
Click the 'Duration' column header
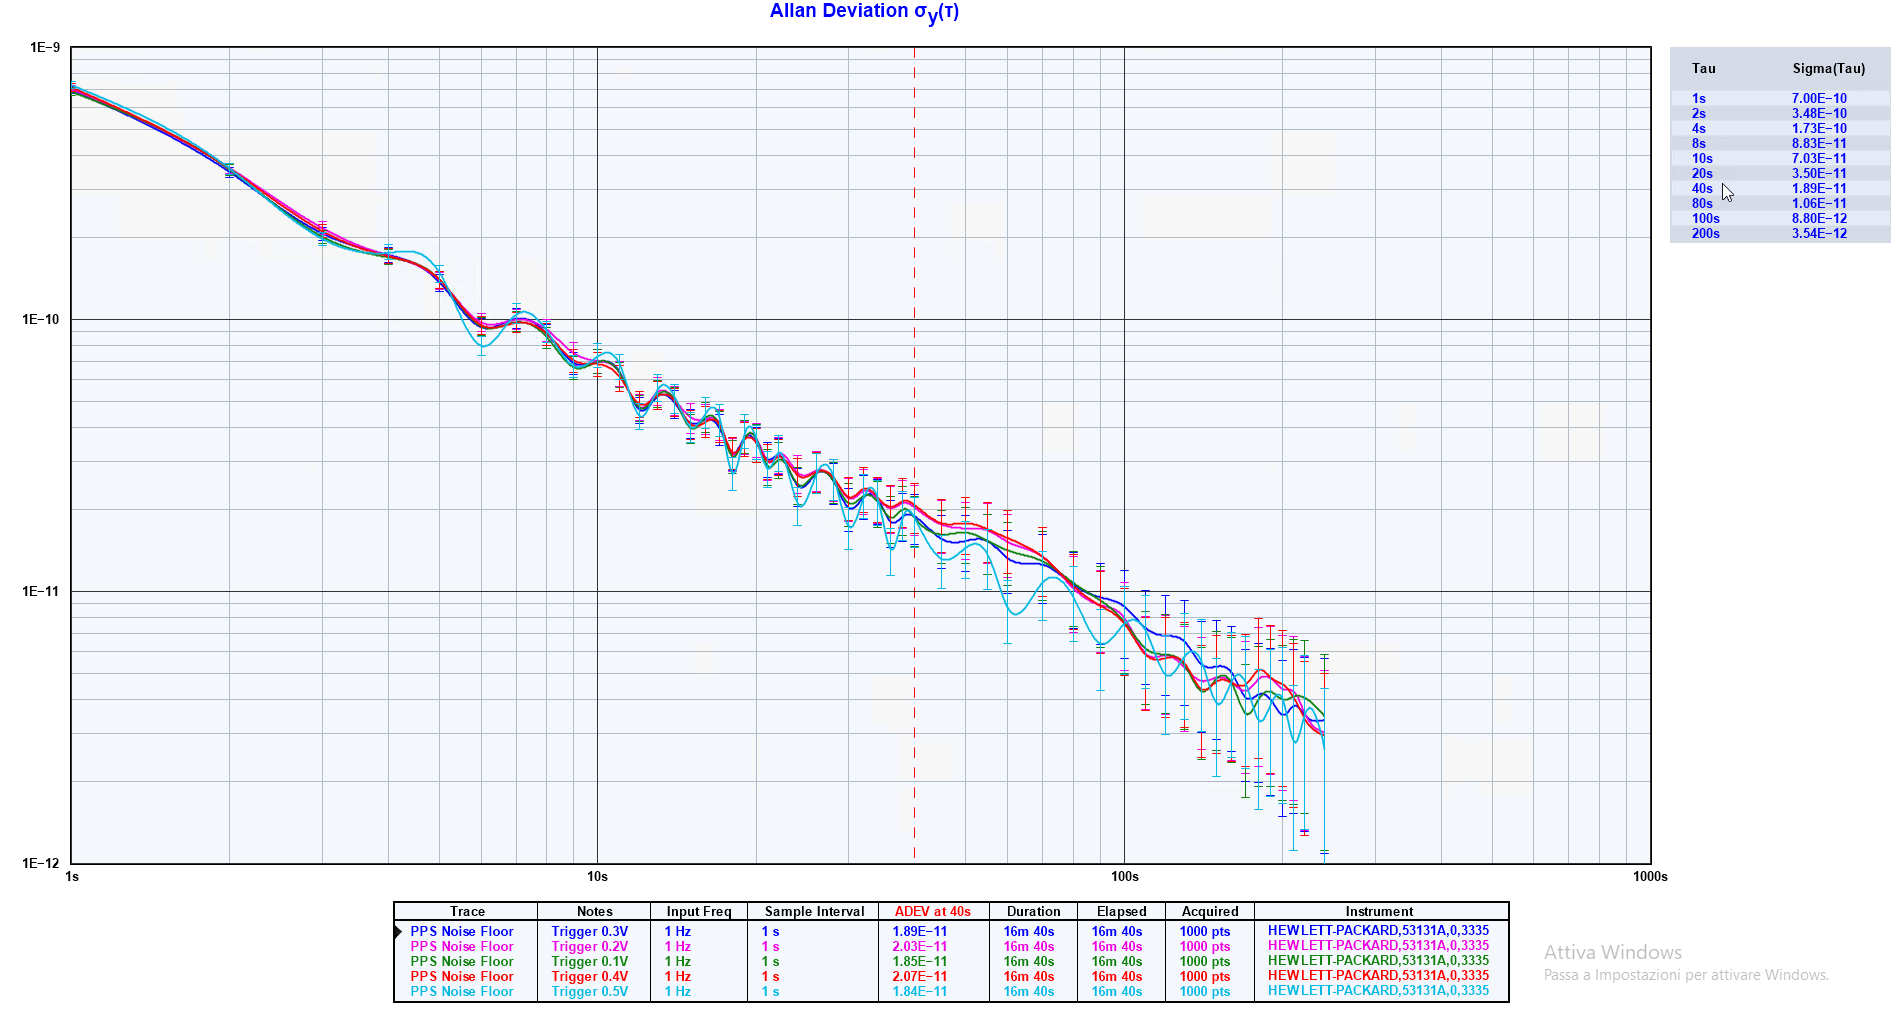(1034, 911)
